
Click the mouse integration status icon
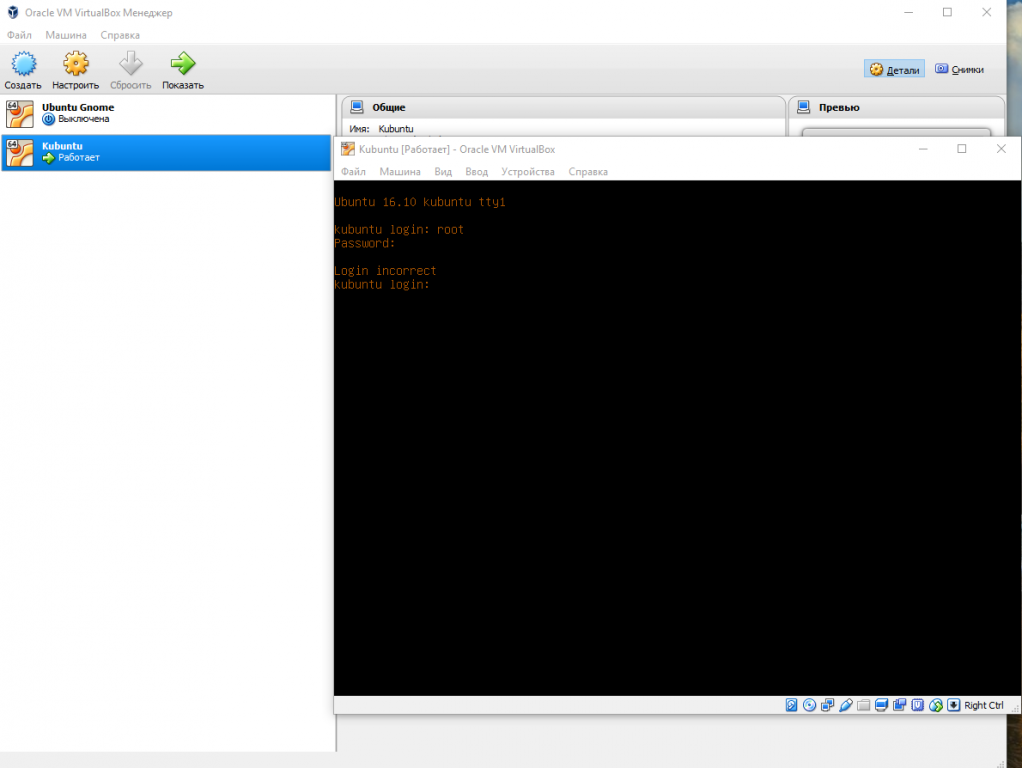coord(936,705)
